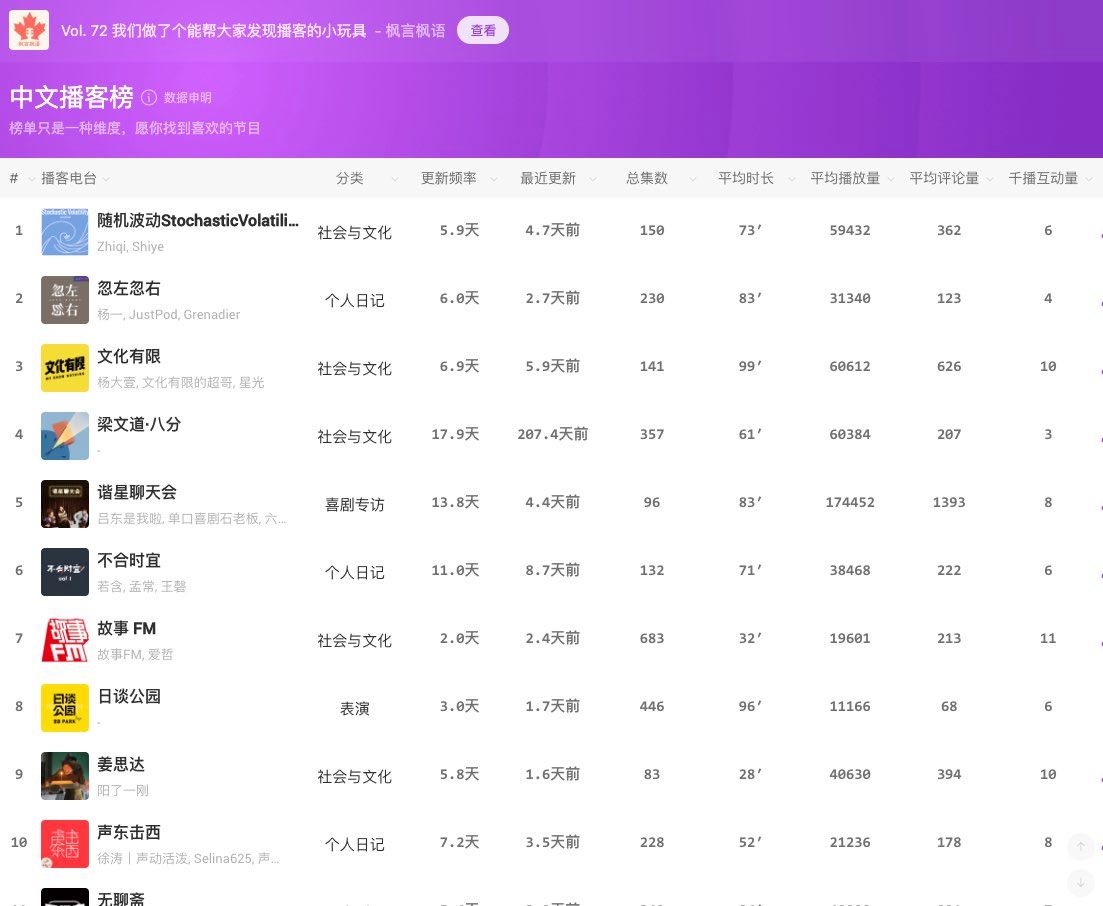Click the 60612 average plays value
Viewport: 1103px width, 906px height.
(x=850, y=366)
